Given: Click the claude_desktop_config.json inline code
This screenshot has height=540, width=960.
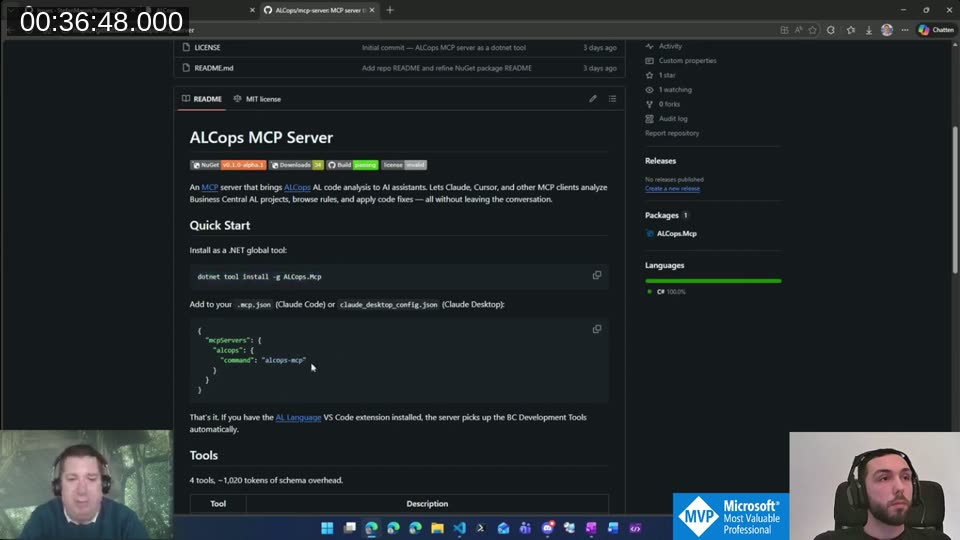Looking at the screenshot, I should coord(389,304).
